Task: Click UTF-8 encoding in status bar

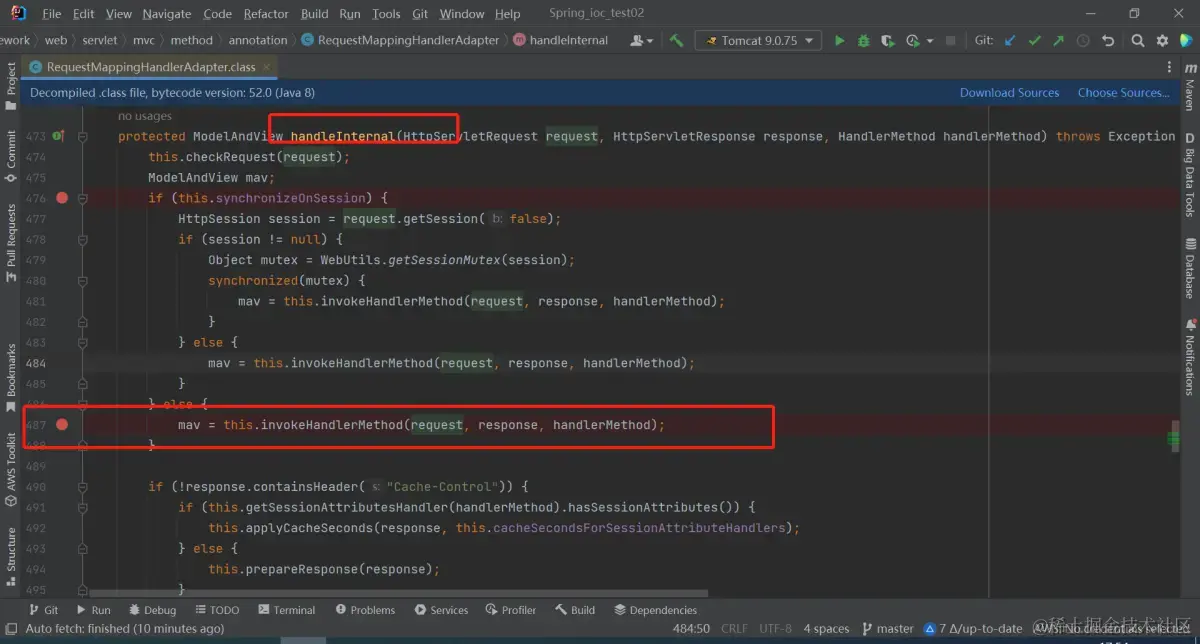Action: (x=775, y=628)
